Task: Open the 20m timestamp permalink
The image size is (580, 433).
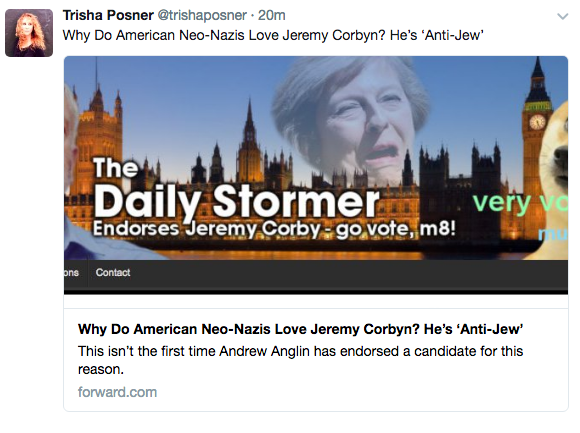Action: (x=272, y=15)
